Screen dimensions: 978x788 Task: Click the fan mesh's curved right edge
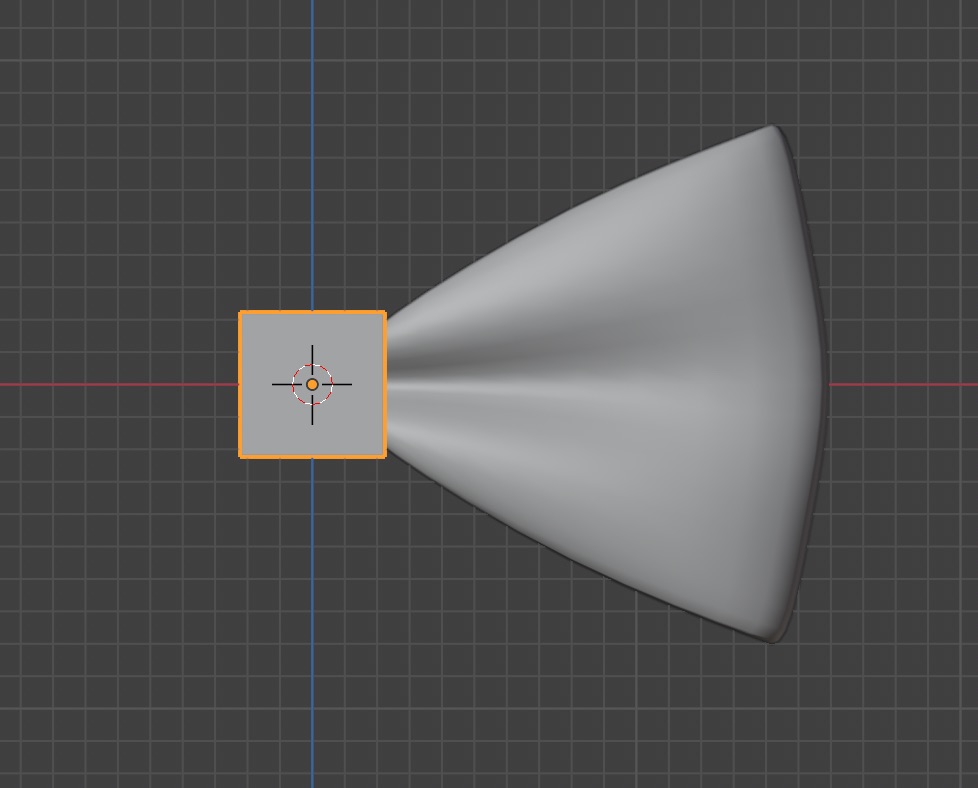pos(821,384)
